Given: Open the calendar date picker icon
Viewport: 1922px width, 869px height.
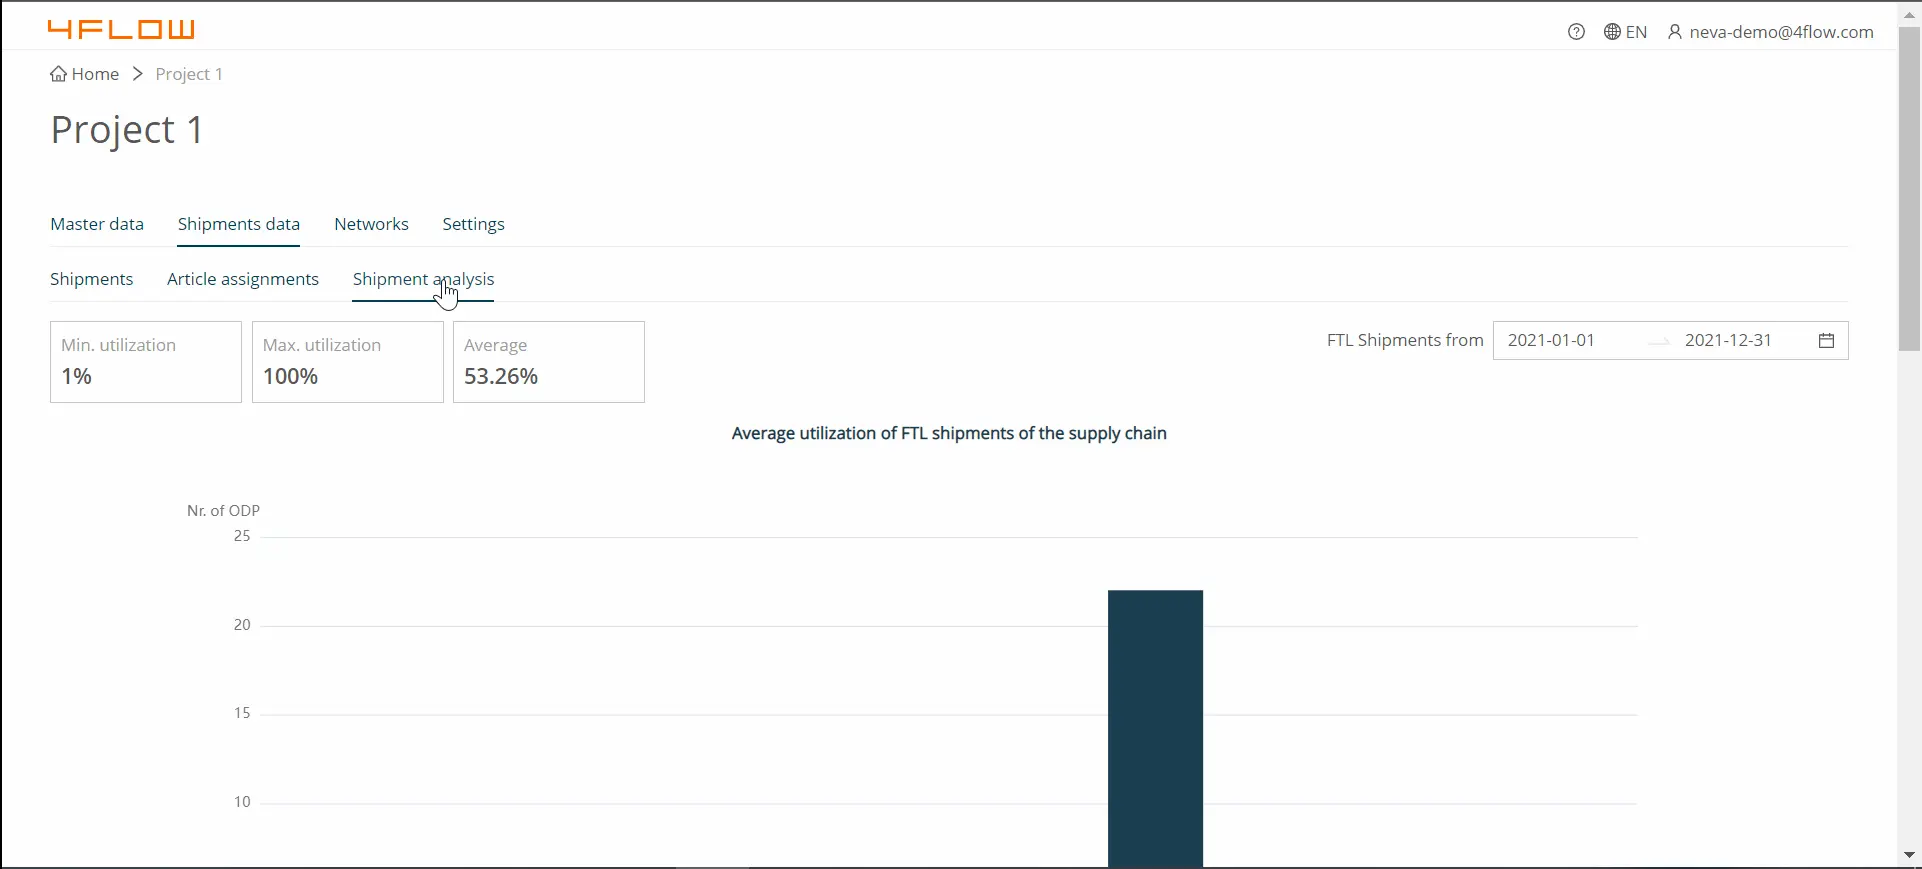Looking at the screenshot, I should 1826,340.
